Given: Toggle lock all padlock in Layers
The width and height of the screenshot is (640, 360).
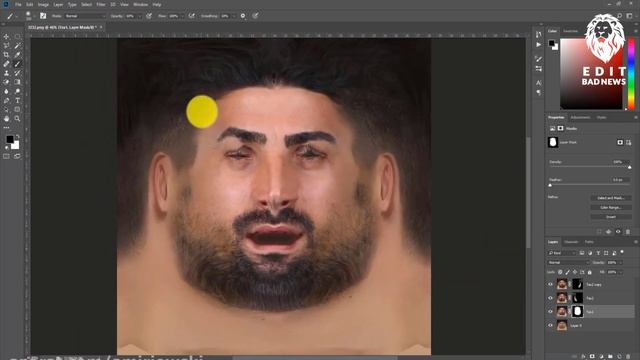Looking at the screenshot, I should (589, 272).
